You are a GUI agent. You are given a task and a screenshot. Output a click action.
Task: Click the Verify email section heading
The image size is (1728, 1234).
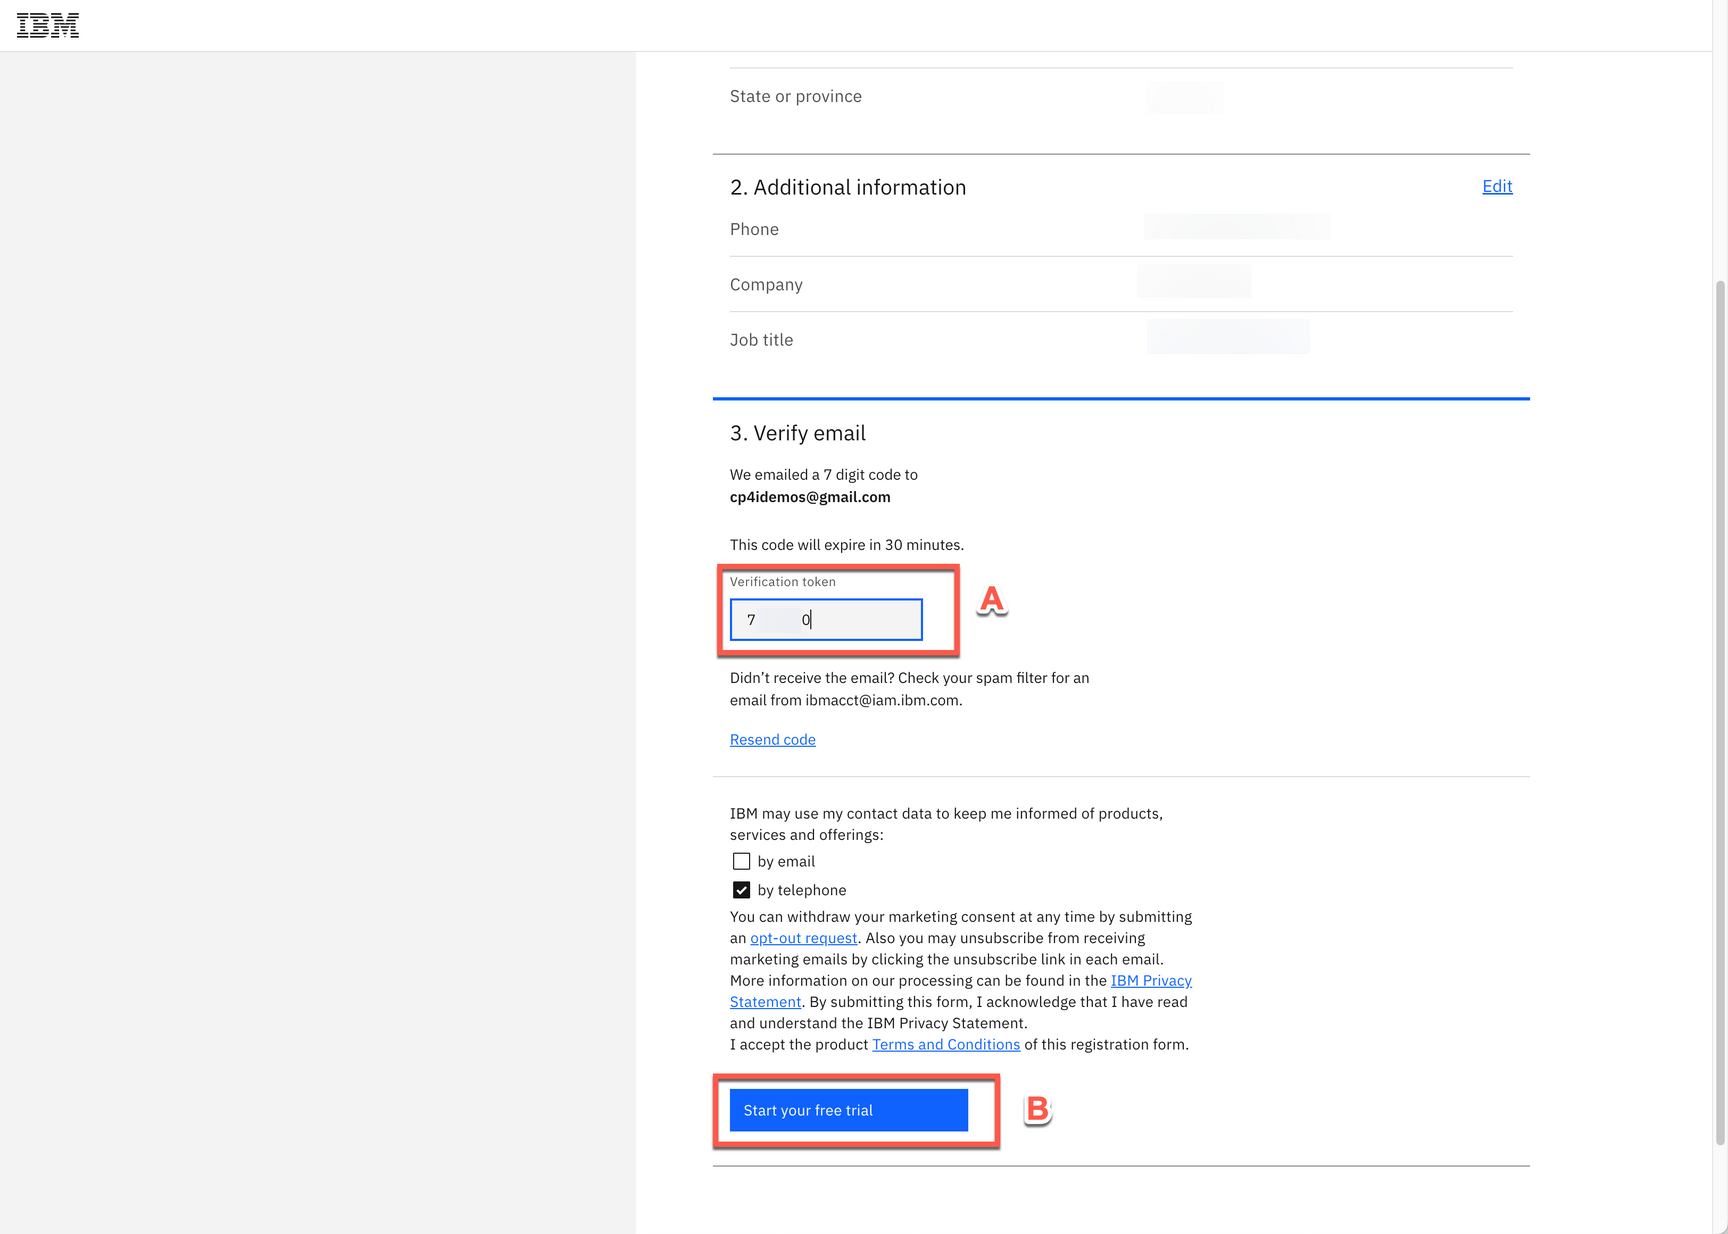pos(797,433)
